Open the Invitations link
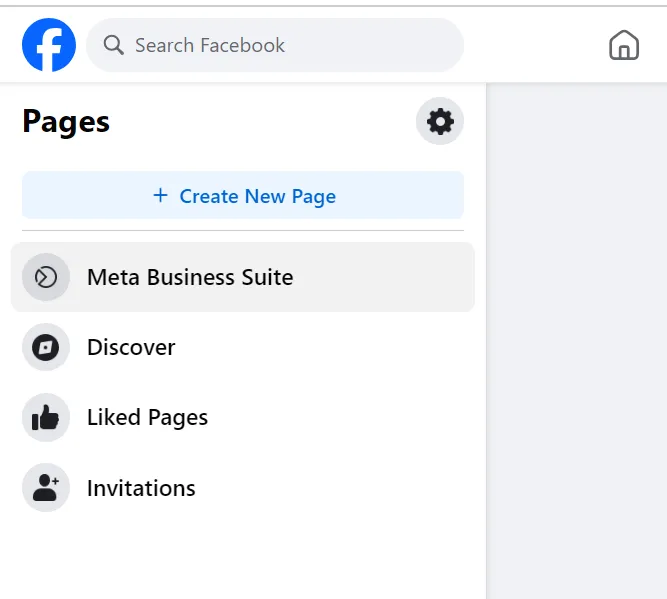 point(141,488)
